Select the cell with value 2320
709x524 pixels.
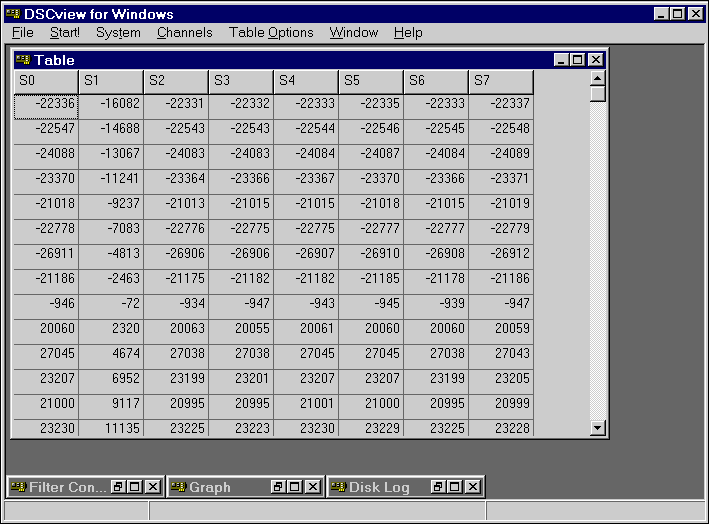pyautogui.click(x=111, y=332)
